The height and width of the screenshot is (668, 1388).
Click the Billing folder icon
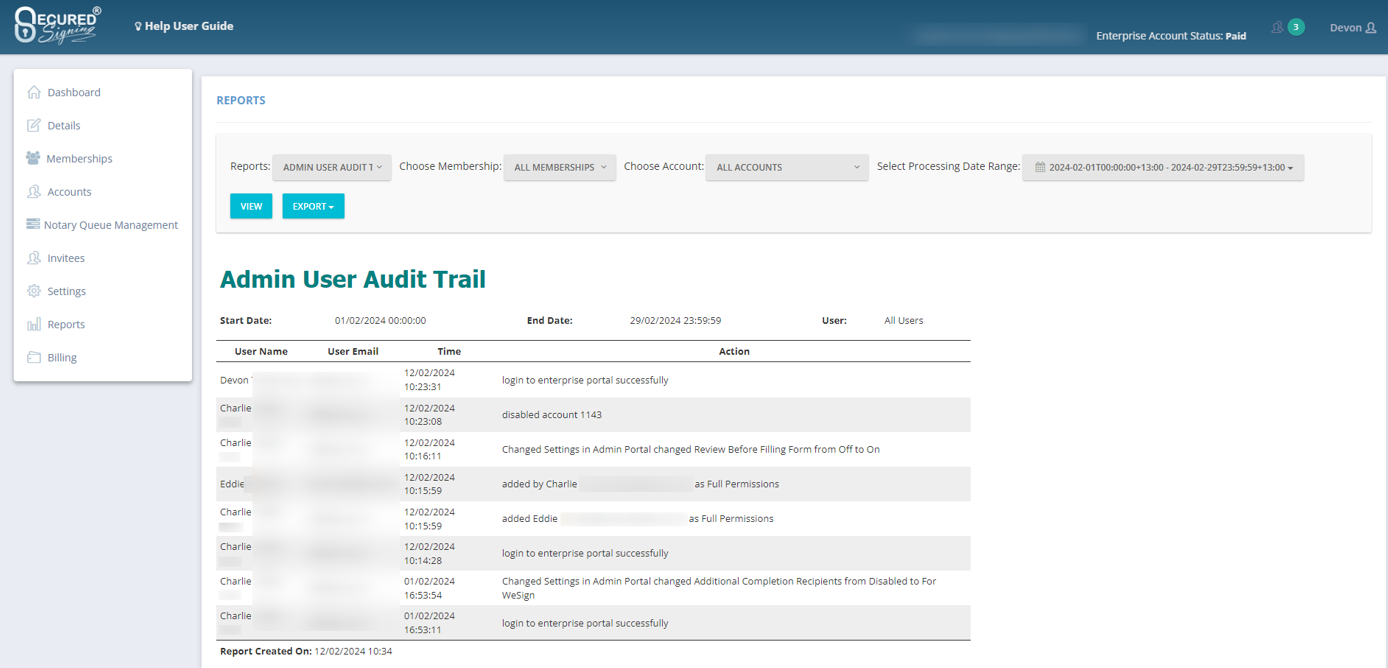click(34, 357)
